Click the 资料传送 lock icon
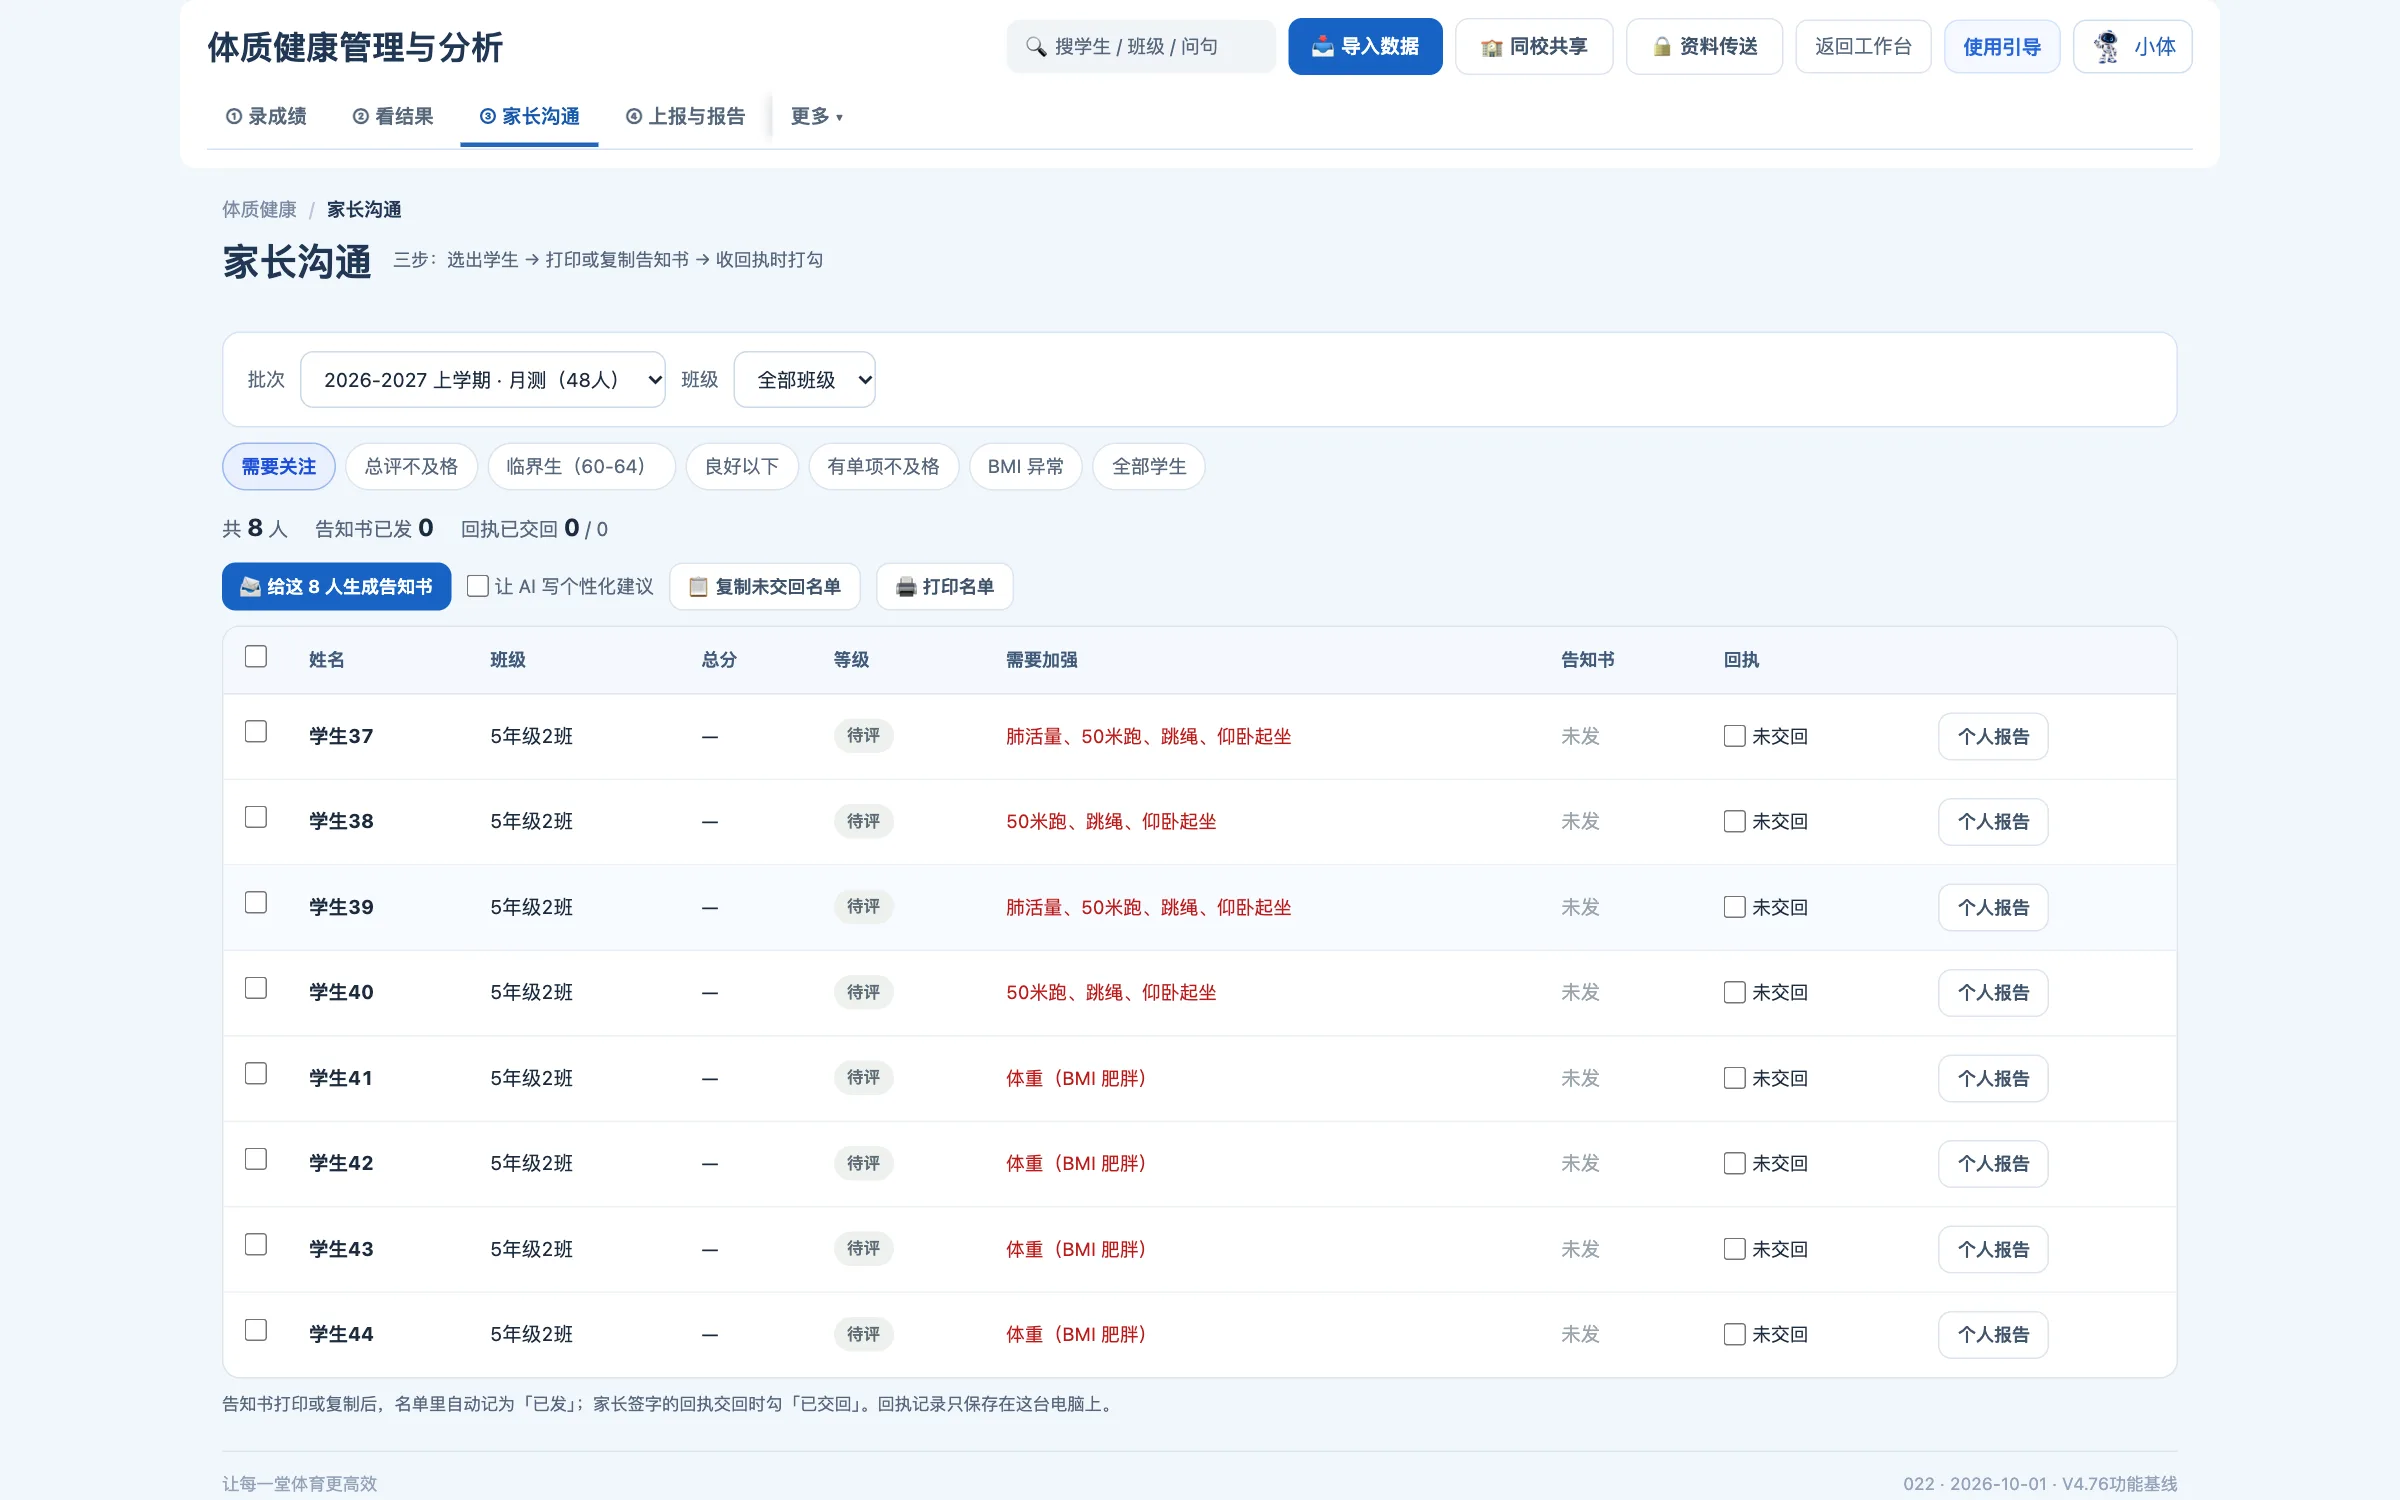 coord(1661,47)
